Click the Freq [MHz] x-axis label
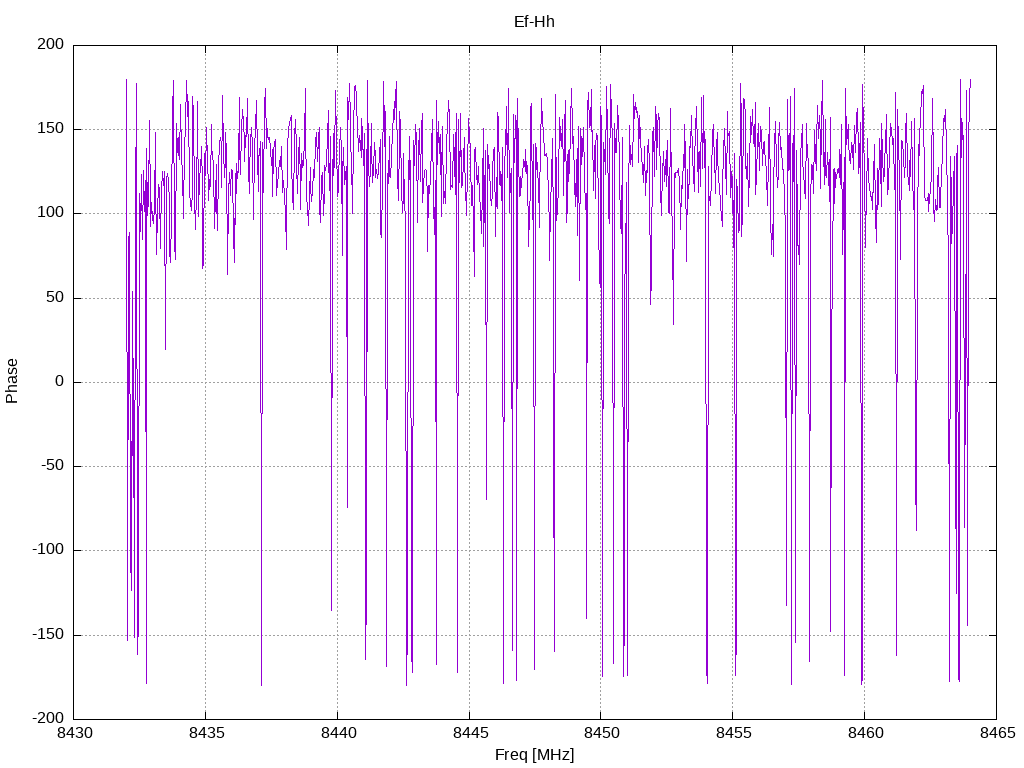Viewport: 1024px width, 768px height. click(x=534, y=755)
